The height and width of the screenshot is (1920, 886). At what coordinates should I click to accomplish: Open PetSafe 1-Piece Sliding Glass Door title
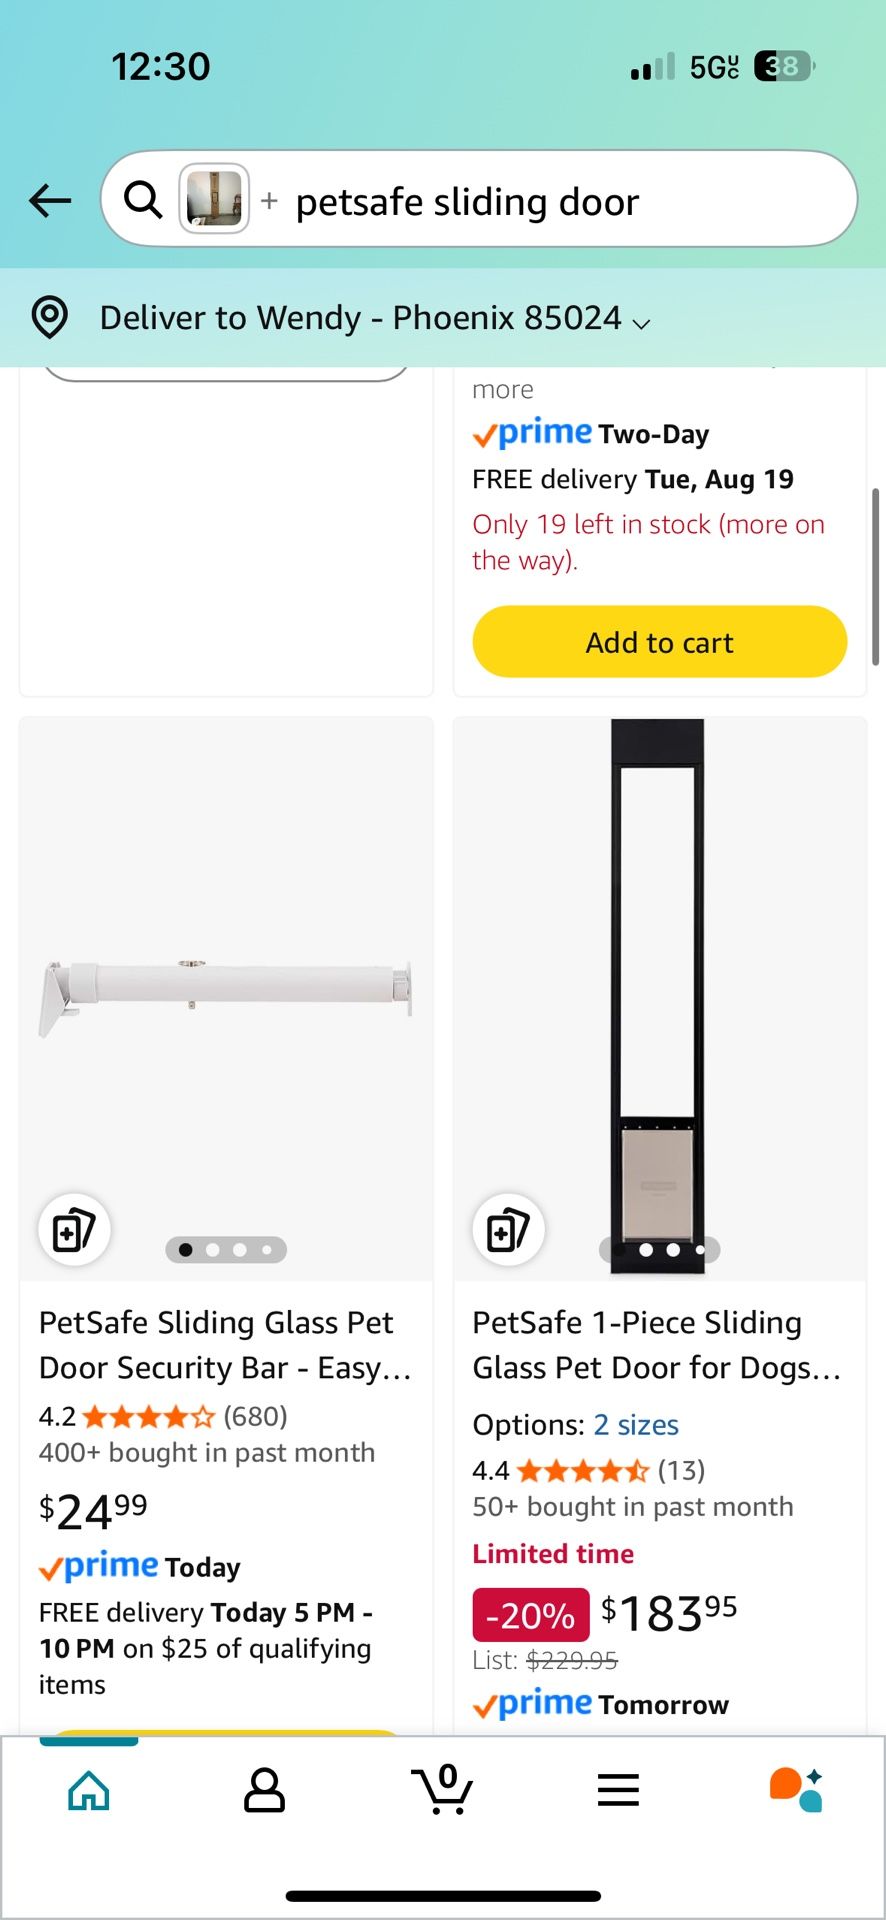[x=657, y=1345]
